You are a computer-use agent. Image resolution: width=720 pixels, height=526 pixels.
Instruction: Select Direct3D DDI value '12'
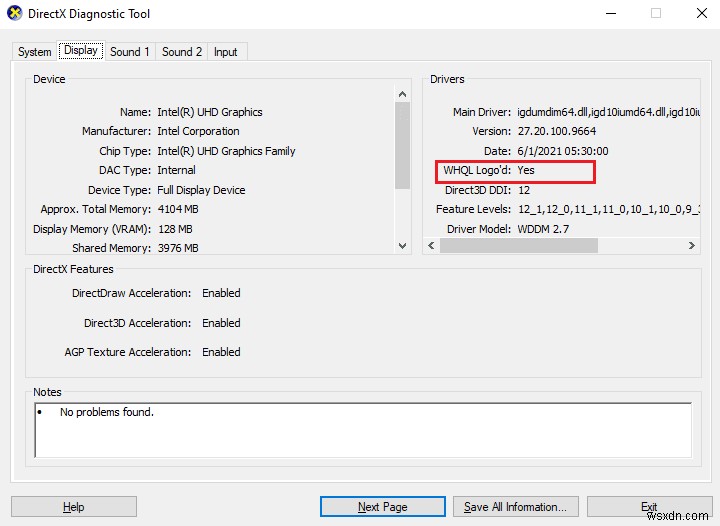524,190
